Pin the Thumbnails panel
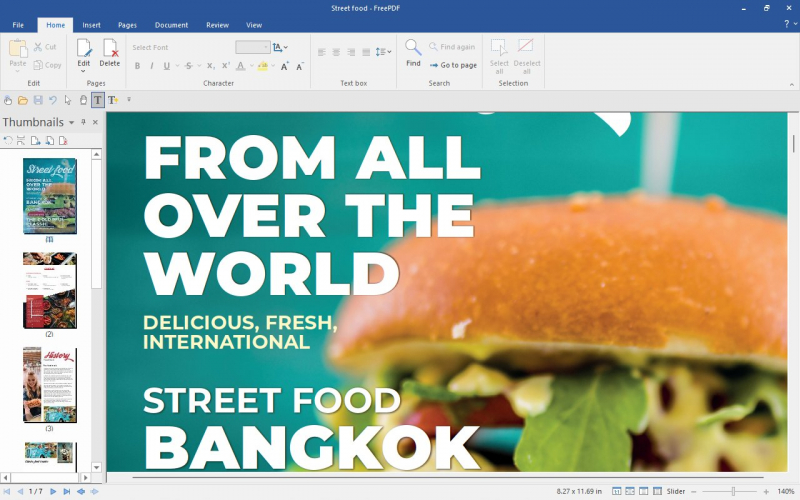 (83, 122)
